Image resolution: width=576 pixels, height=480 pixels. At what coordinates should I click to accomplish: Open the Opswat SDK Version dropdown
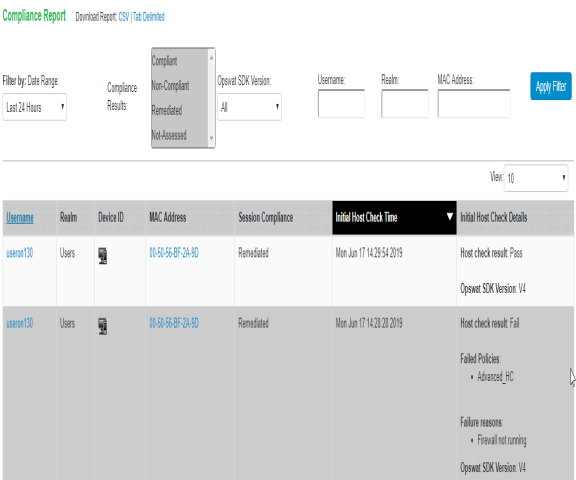point(249,107)
